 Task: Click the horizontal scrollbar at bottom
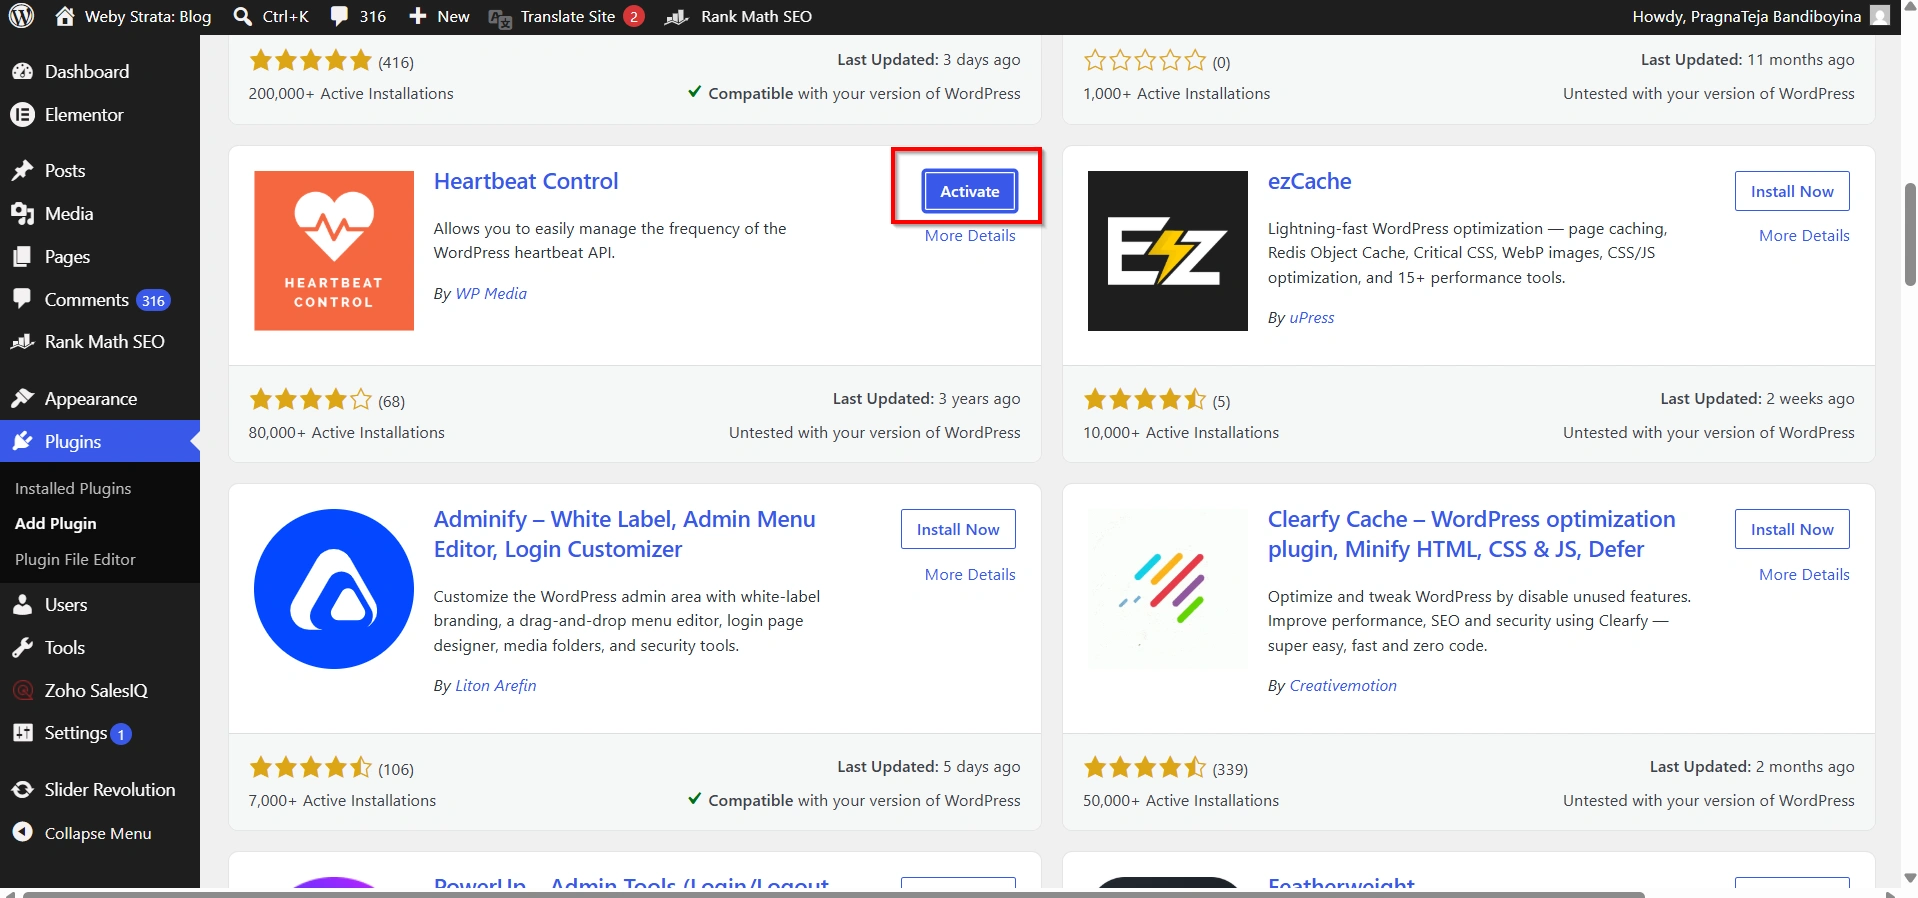point(833,894)
